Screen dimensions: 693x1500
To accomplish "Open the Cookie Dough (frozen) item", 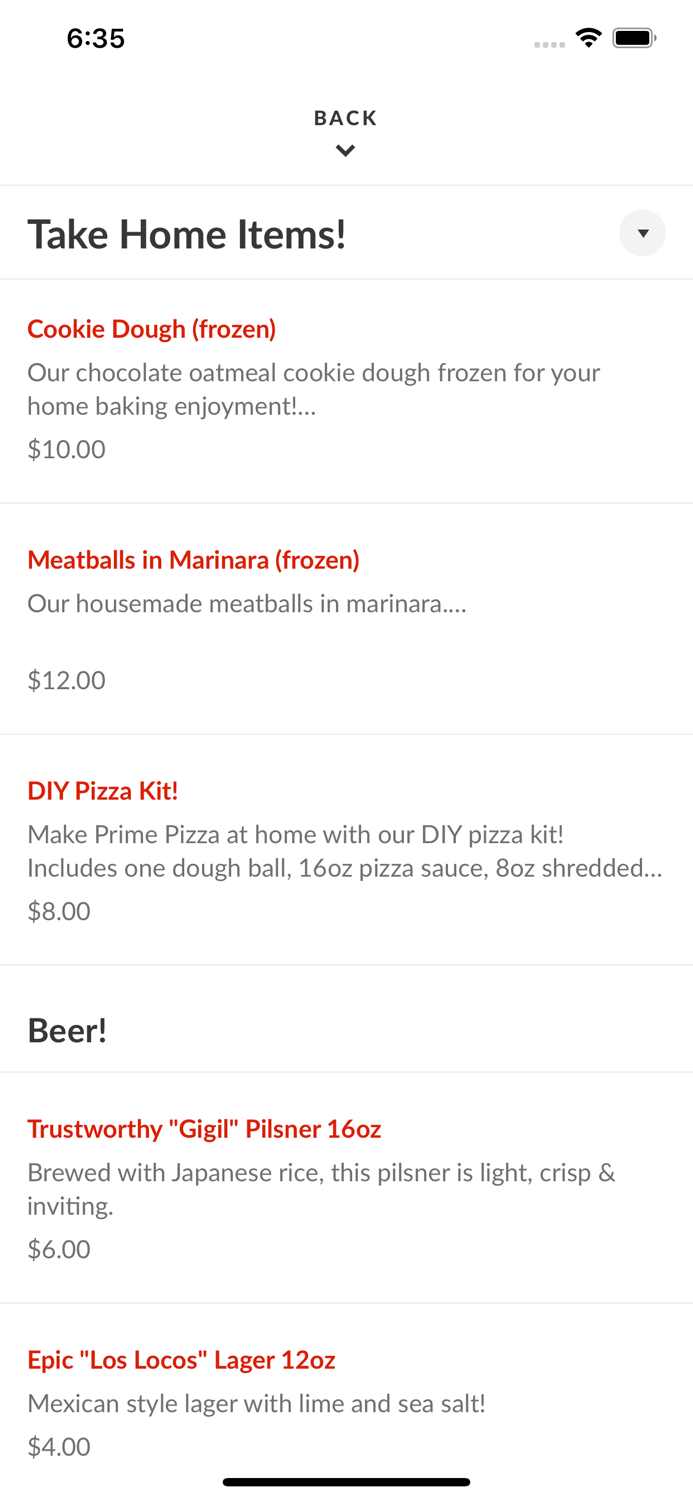I will pos(151,329).
